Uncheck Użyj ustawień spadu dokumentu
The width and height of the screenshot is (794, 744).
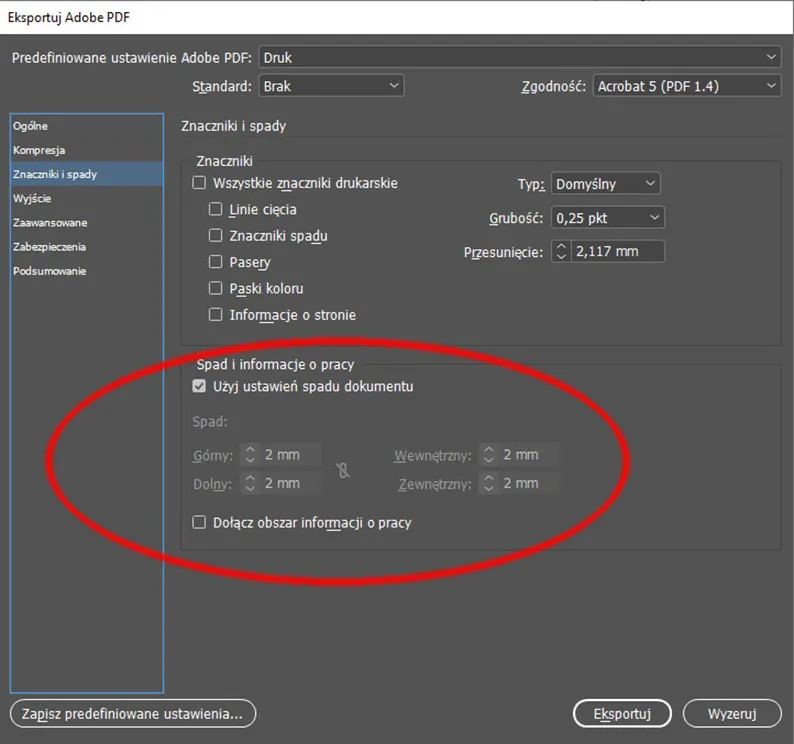click(x=199, y=386)
